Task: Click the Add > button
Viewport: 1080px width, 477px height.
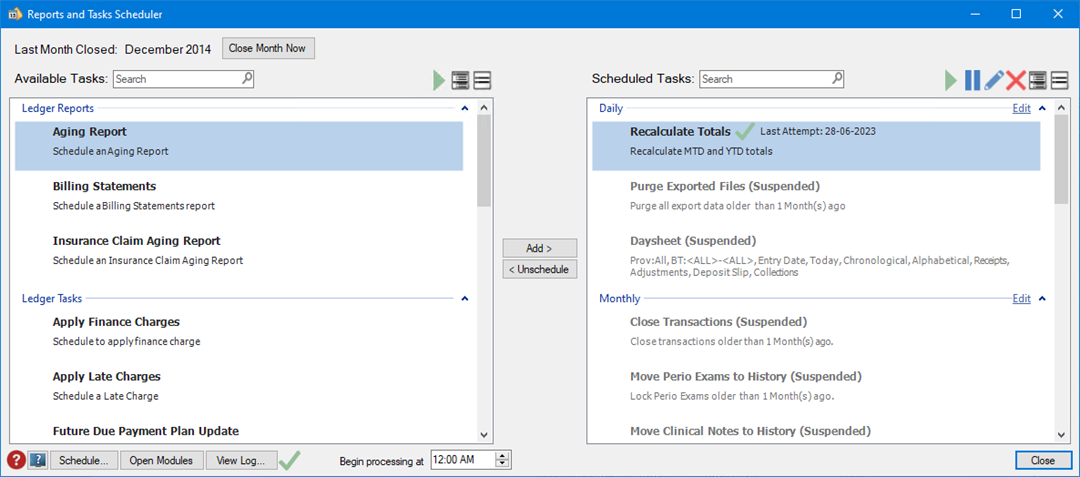Action: [x=540, y=248]
